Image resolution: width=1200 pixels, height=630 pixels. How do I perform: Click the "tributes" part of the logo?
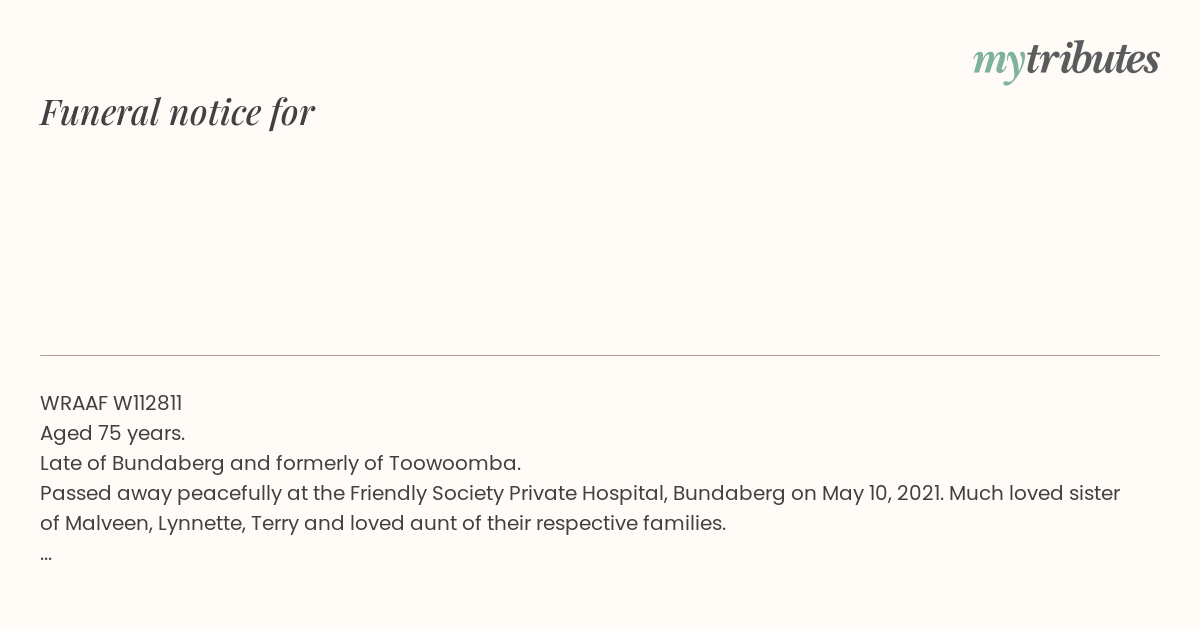point(1092,59)
